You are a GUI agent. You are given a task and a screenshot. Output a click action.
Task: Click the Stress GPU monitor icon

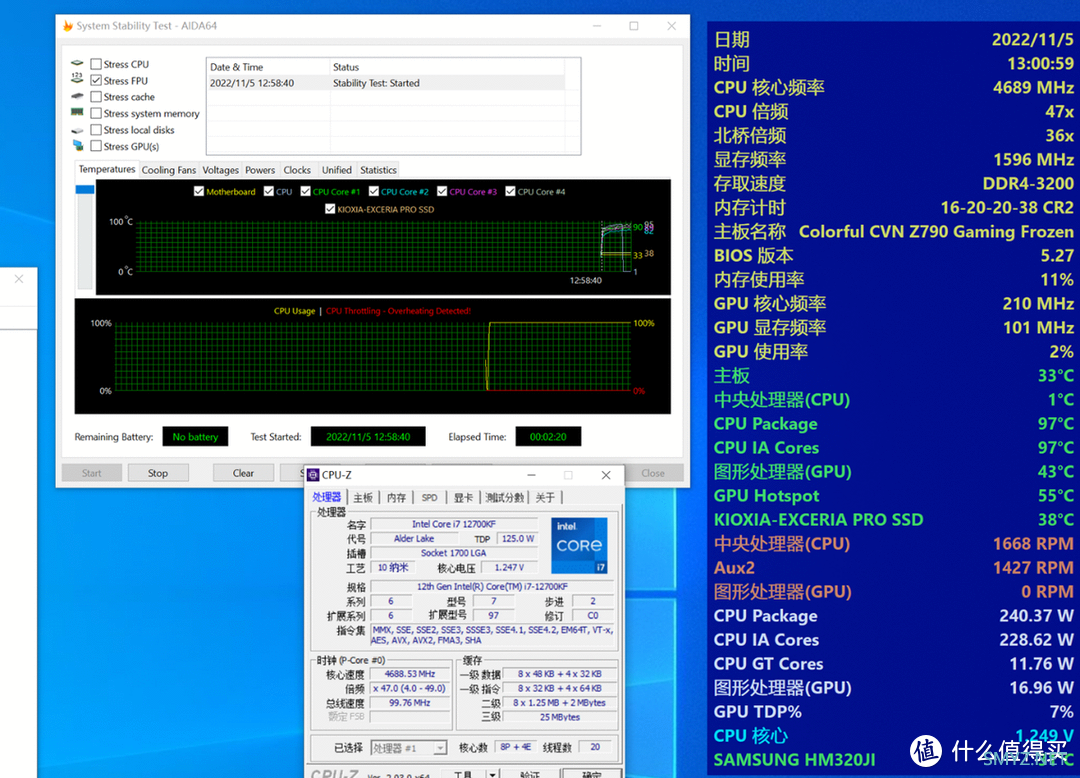click(78, 145)
